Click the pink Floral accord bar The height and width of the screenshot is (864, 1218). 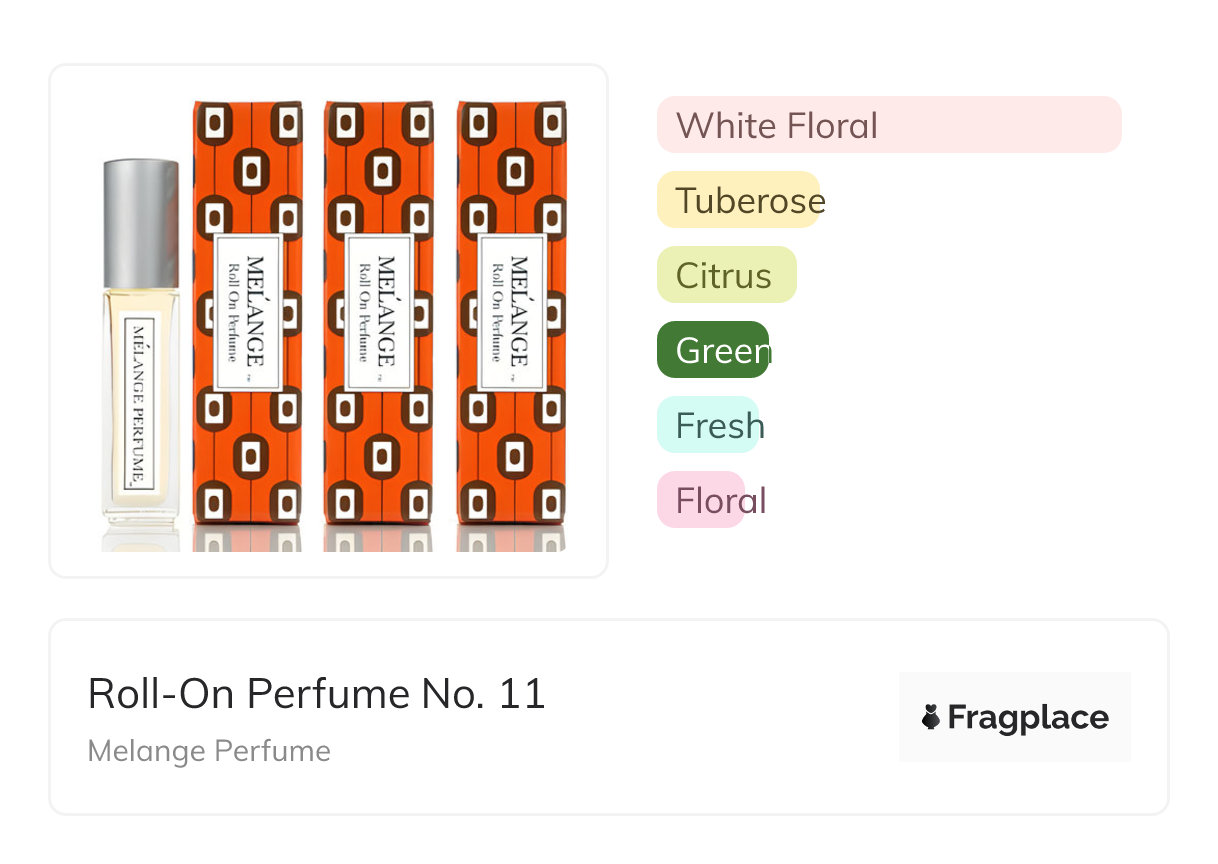click(x=701, y=500)
